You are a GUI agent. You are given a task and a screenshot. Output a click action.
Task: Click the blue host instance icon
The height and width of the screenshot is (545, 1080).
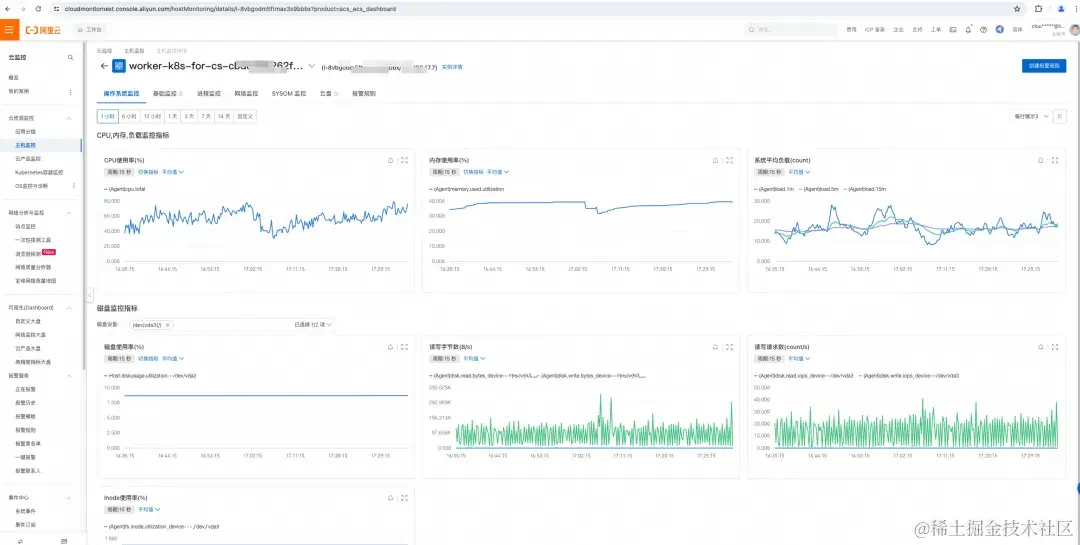click(118, 66)
